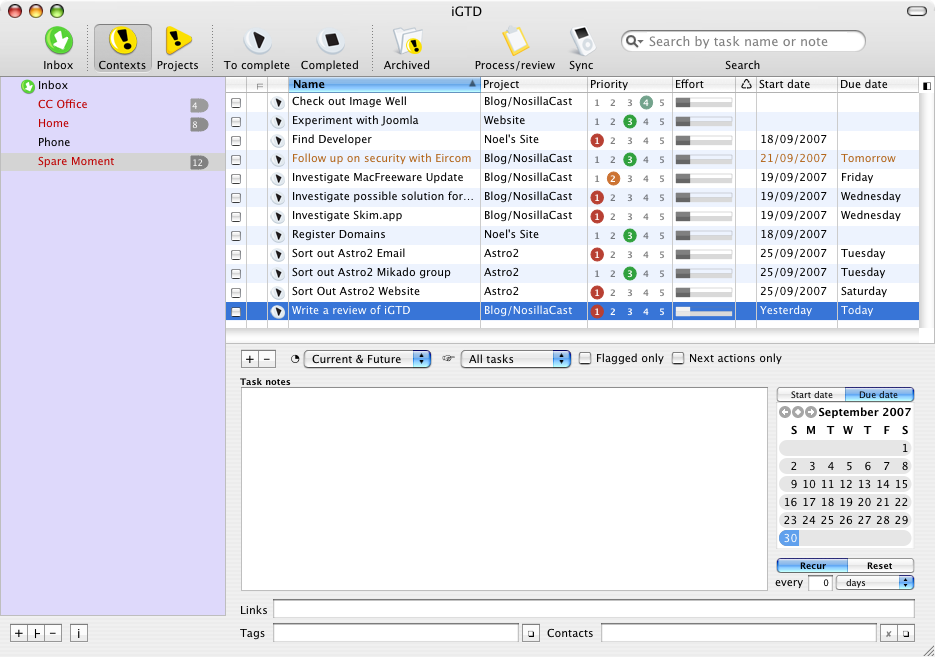Select the Due date calendar tab

coord(879,395)
